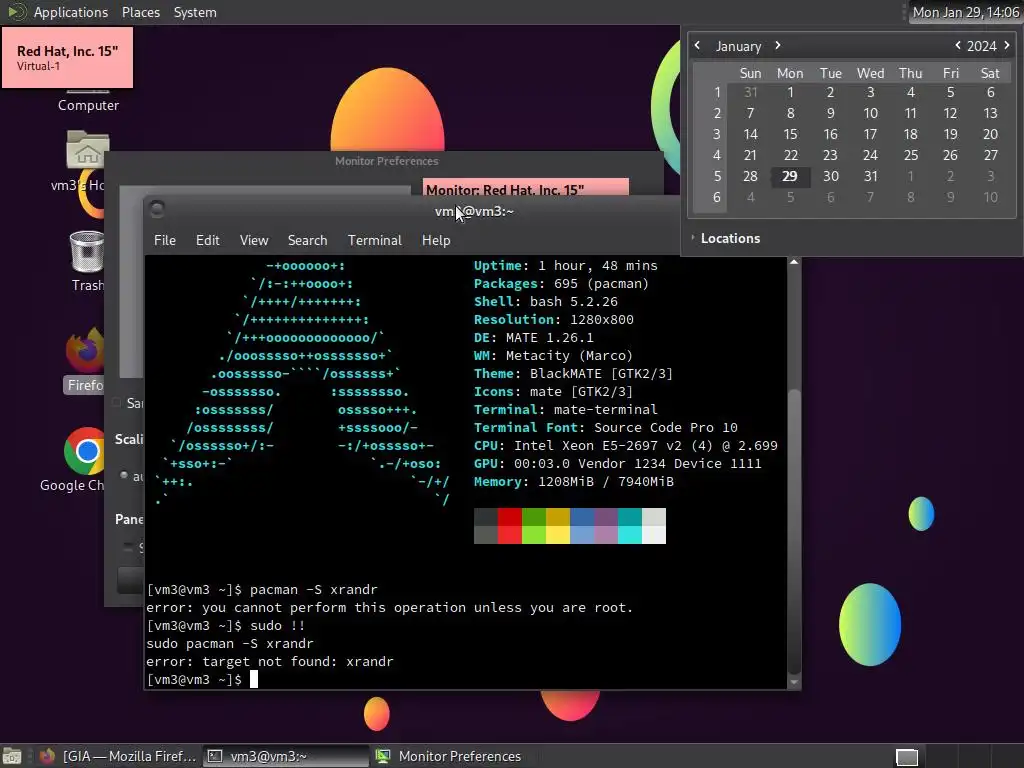Click the show desktop icon in bottom panel
1024x768 pixels.
pos(11,756)
